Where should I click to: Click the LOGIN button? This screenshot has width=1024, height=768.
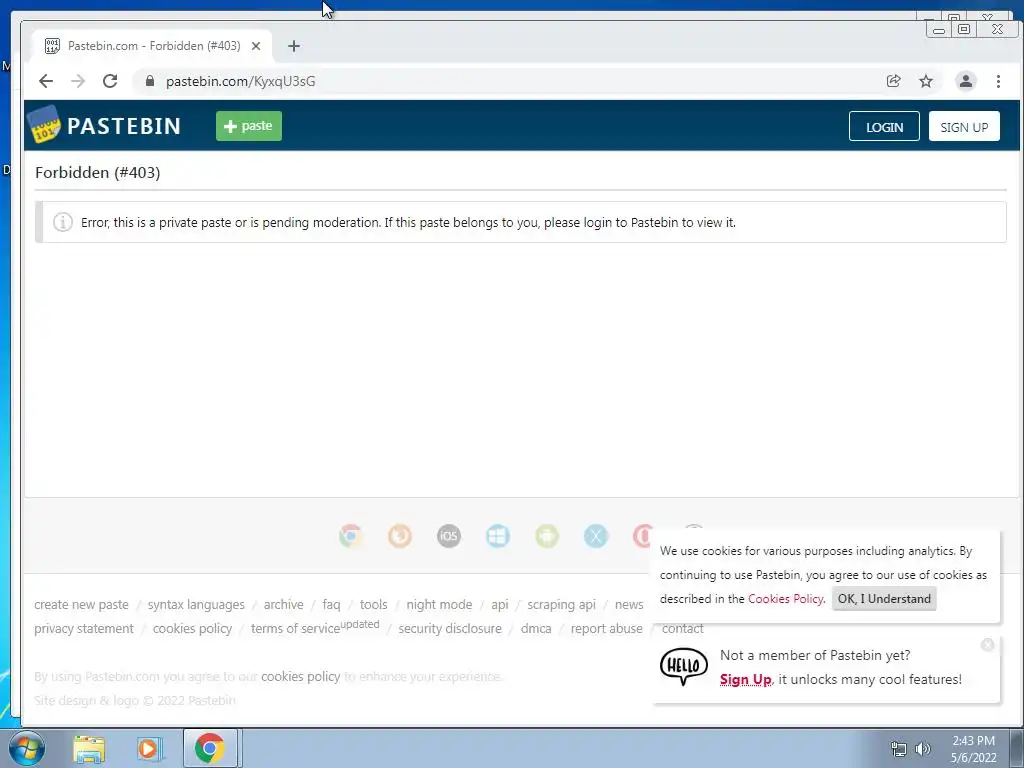tap(884, 127)
